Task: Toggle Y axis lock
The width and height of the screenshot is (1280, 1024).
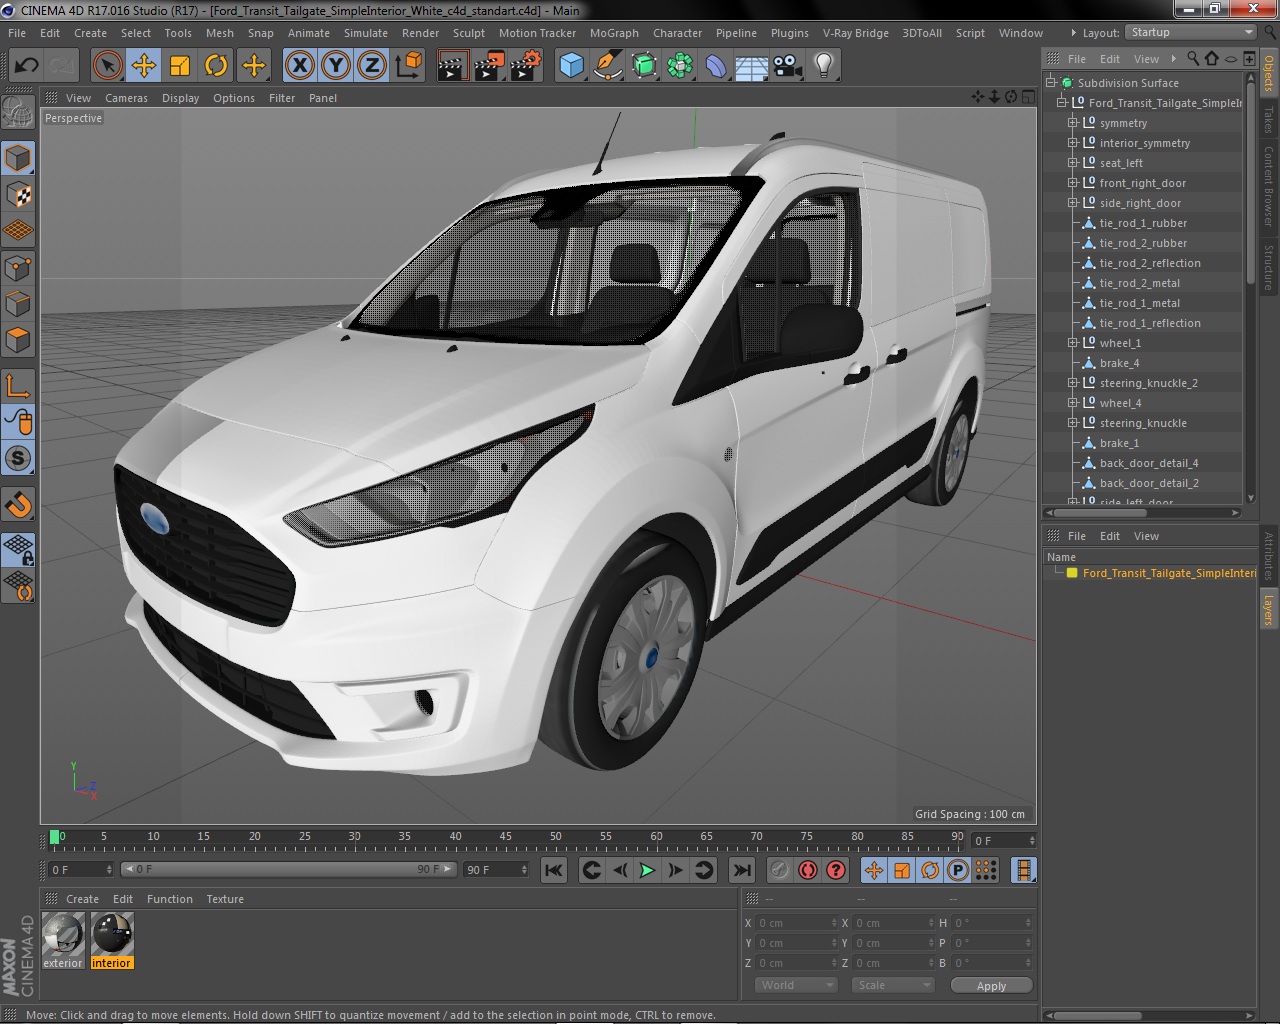Action: point(336,66)
